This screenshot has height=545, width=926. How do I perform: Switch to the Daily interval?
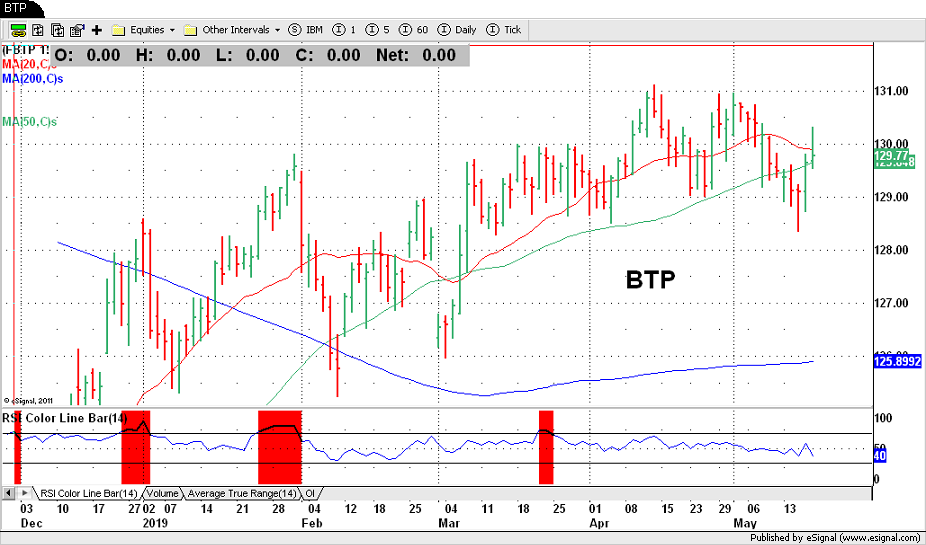pyautogui.click(x=457, y=30)
